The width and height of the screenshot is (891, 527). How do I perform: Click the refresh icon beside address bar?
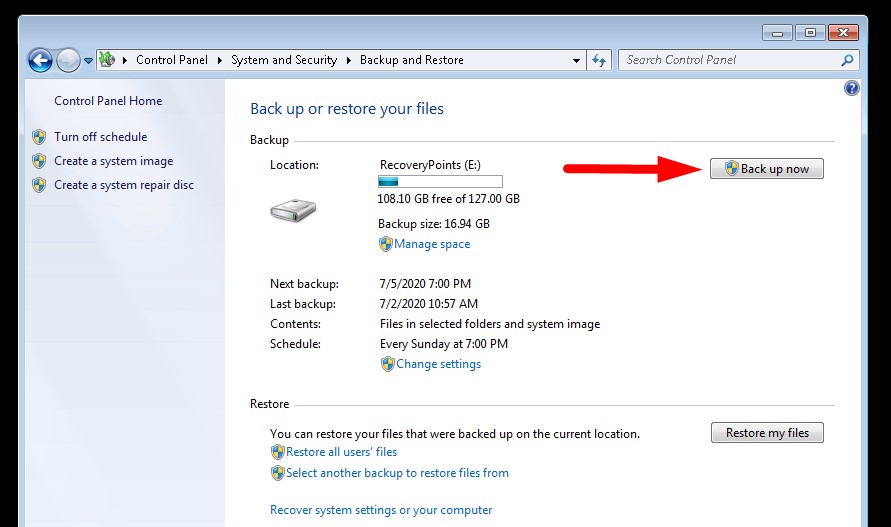pos(599,60)
